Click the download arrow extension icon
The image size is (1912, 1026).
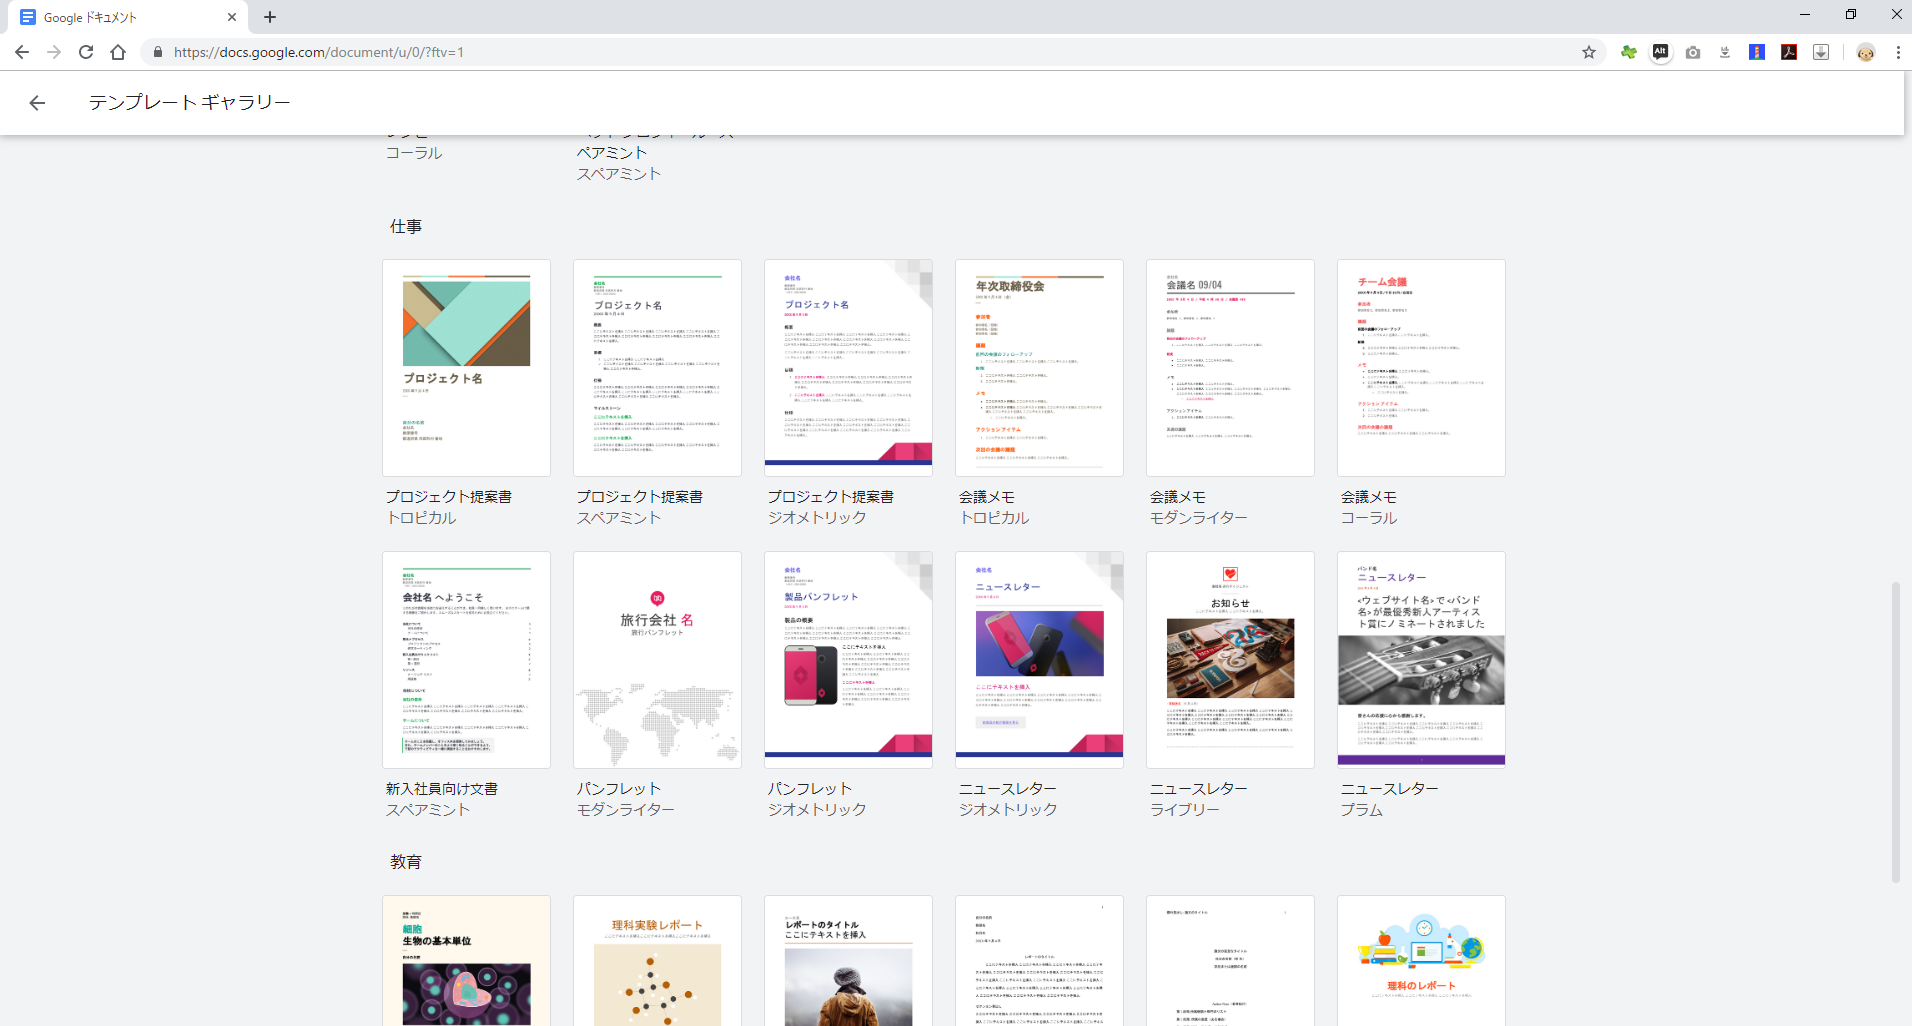click(1725, 52)
